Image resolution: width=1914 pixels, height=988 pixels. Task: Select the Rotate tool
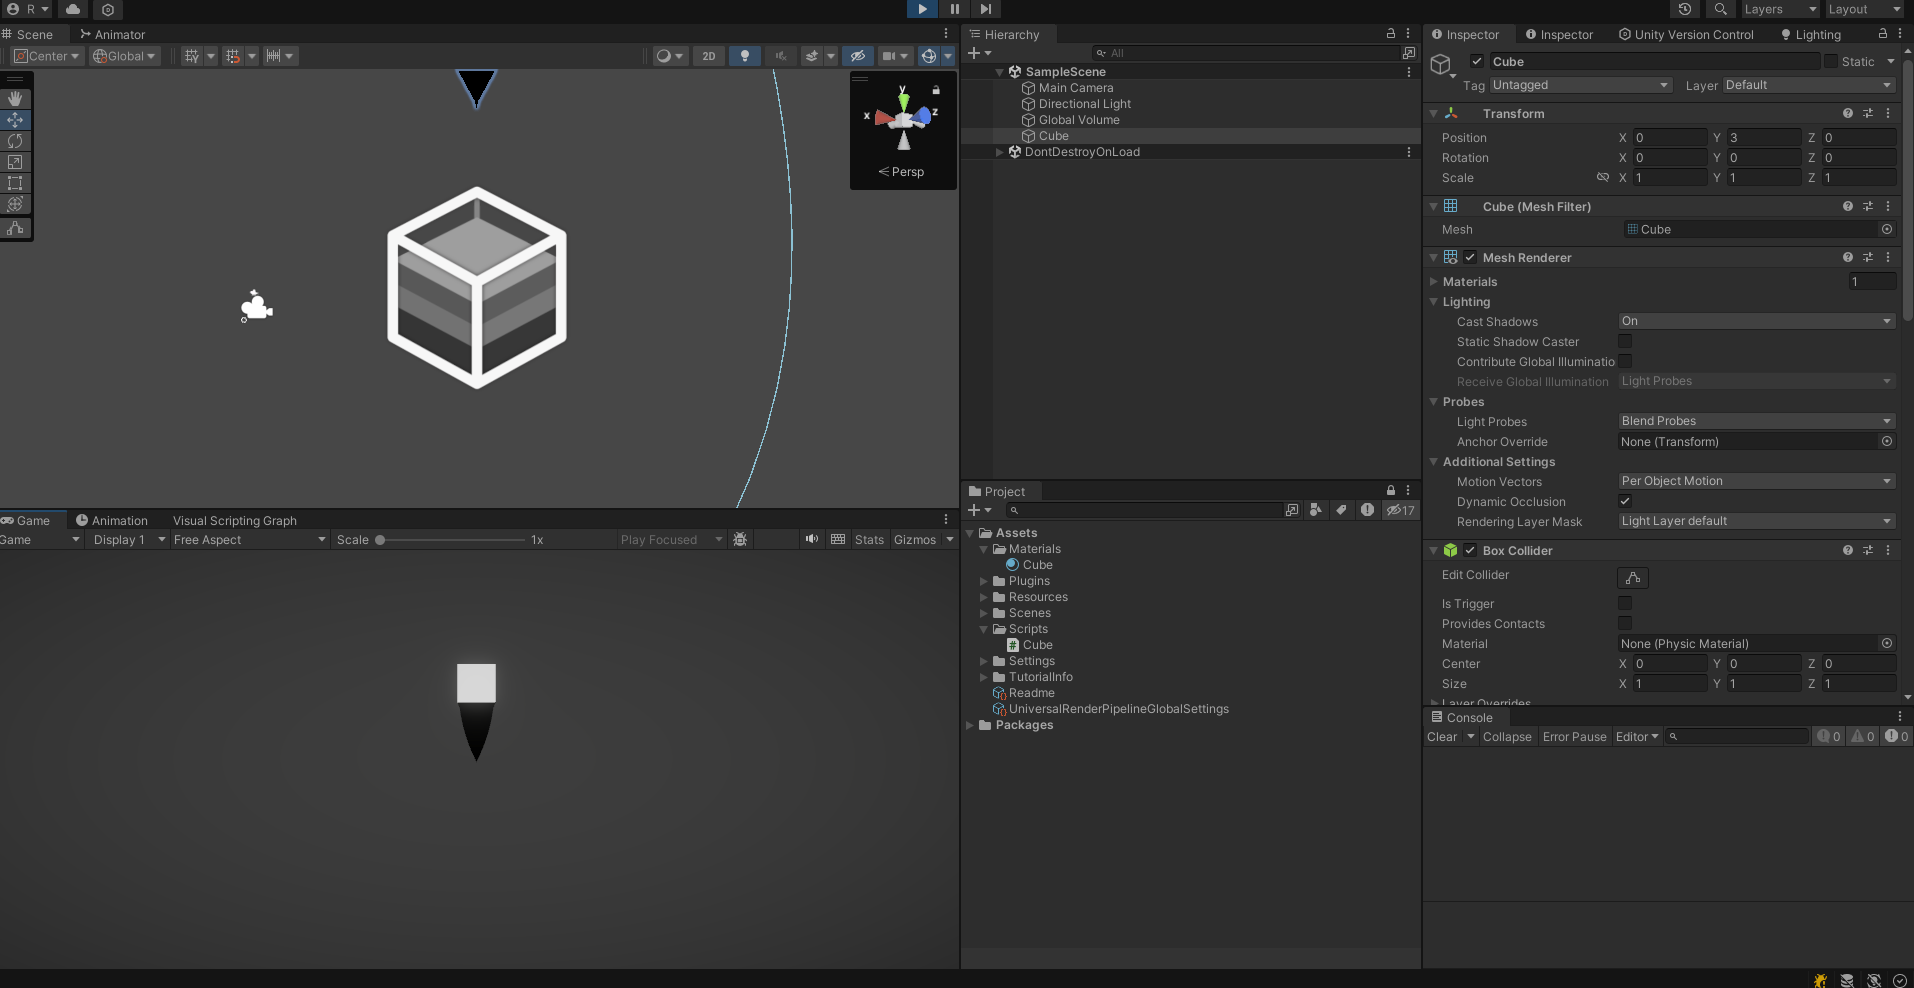point(15,141)
